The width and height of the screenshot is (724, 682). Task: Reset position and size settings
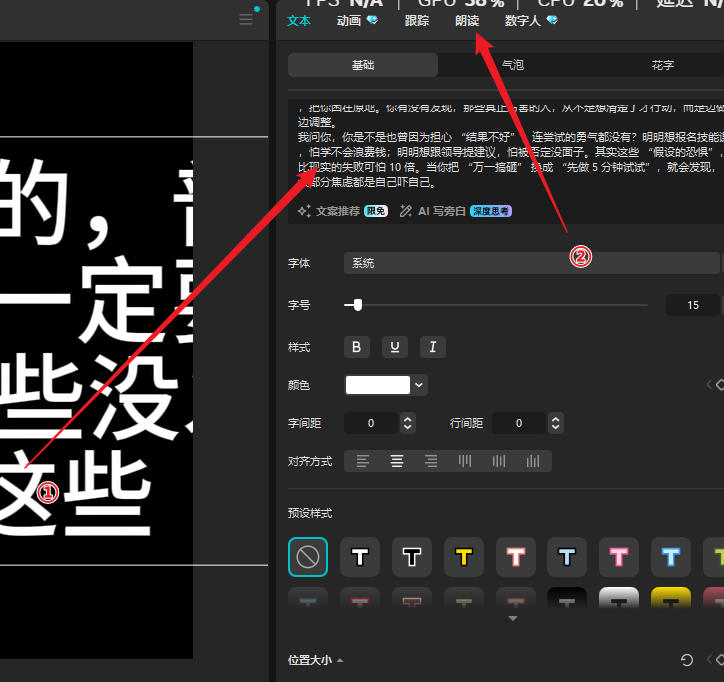[687, 660]
